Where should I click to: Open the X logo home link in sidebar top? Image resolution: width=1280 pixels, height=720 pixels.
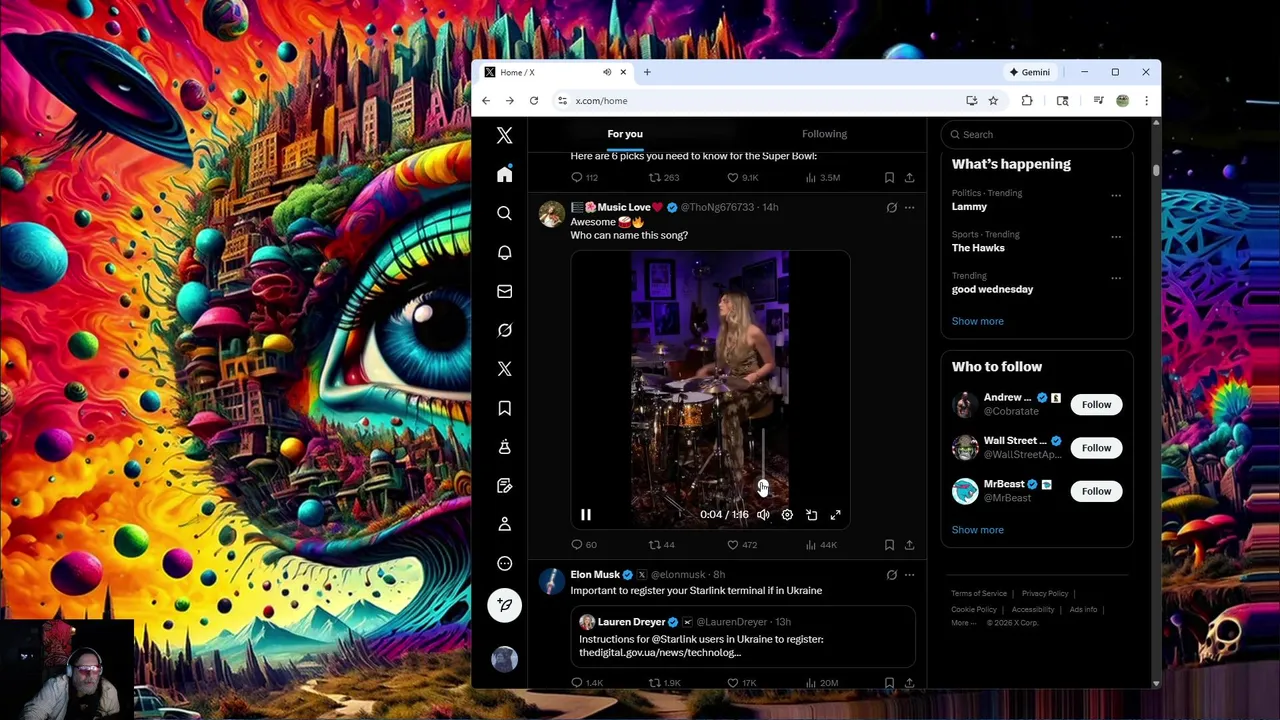[504, 135]
